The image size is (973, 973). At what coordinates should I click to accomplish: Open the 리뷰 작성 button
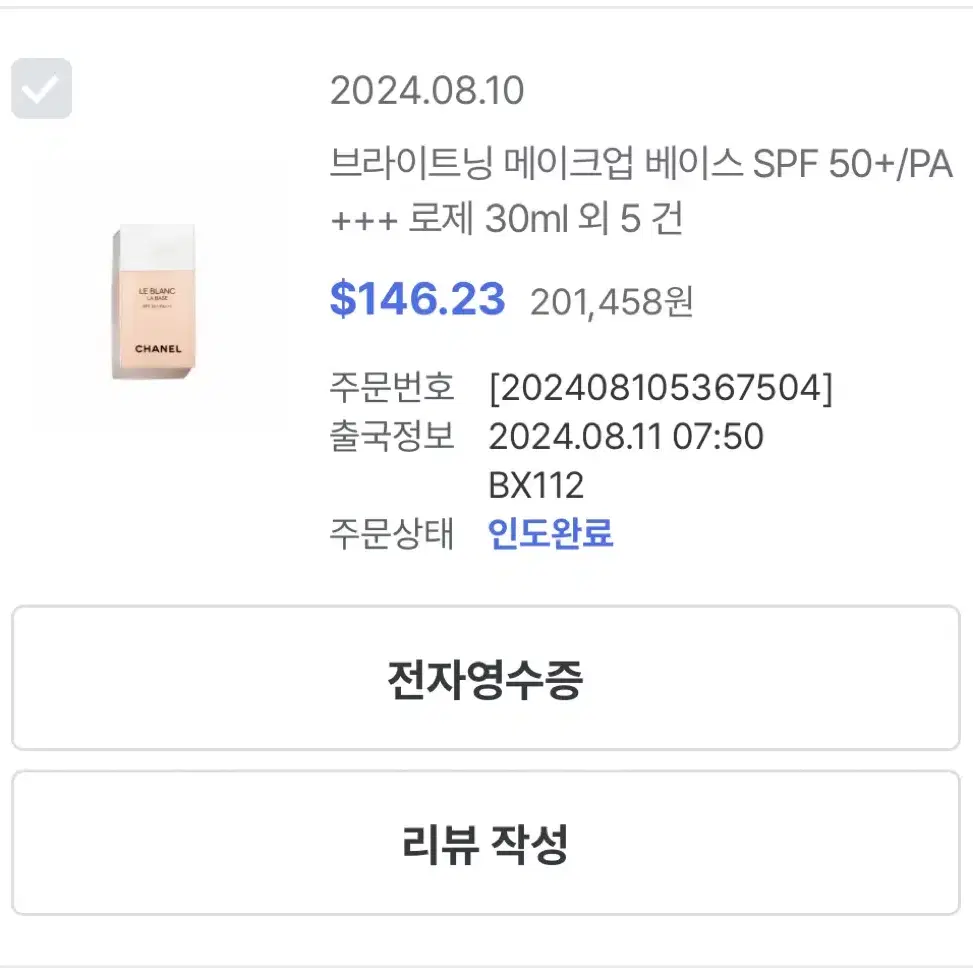tap(486, 843)
